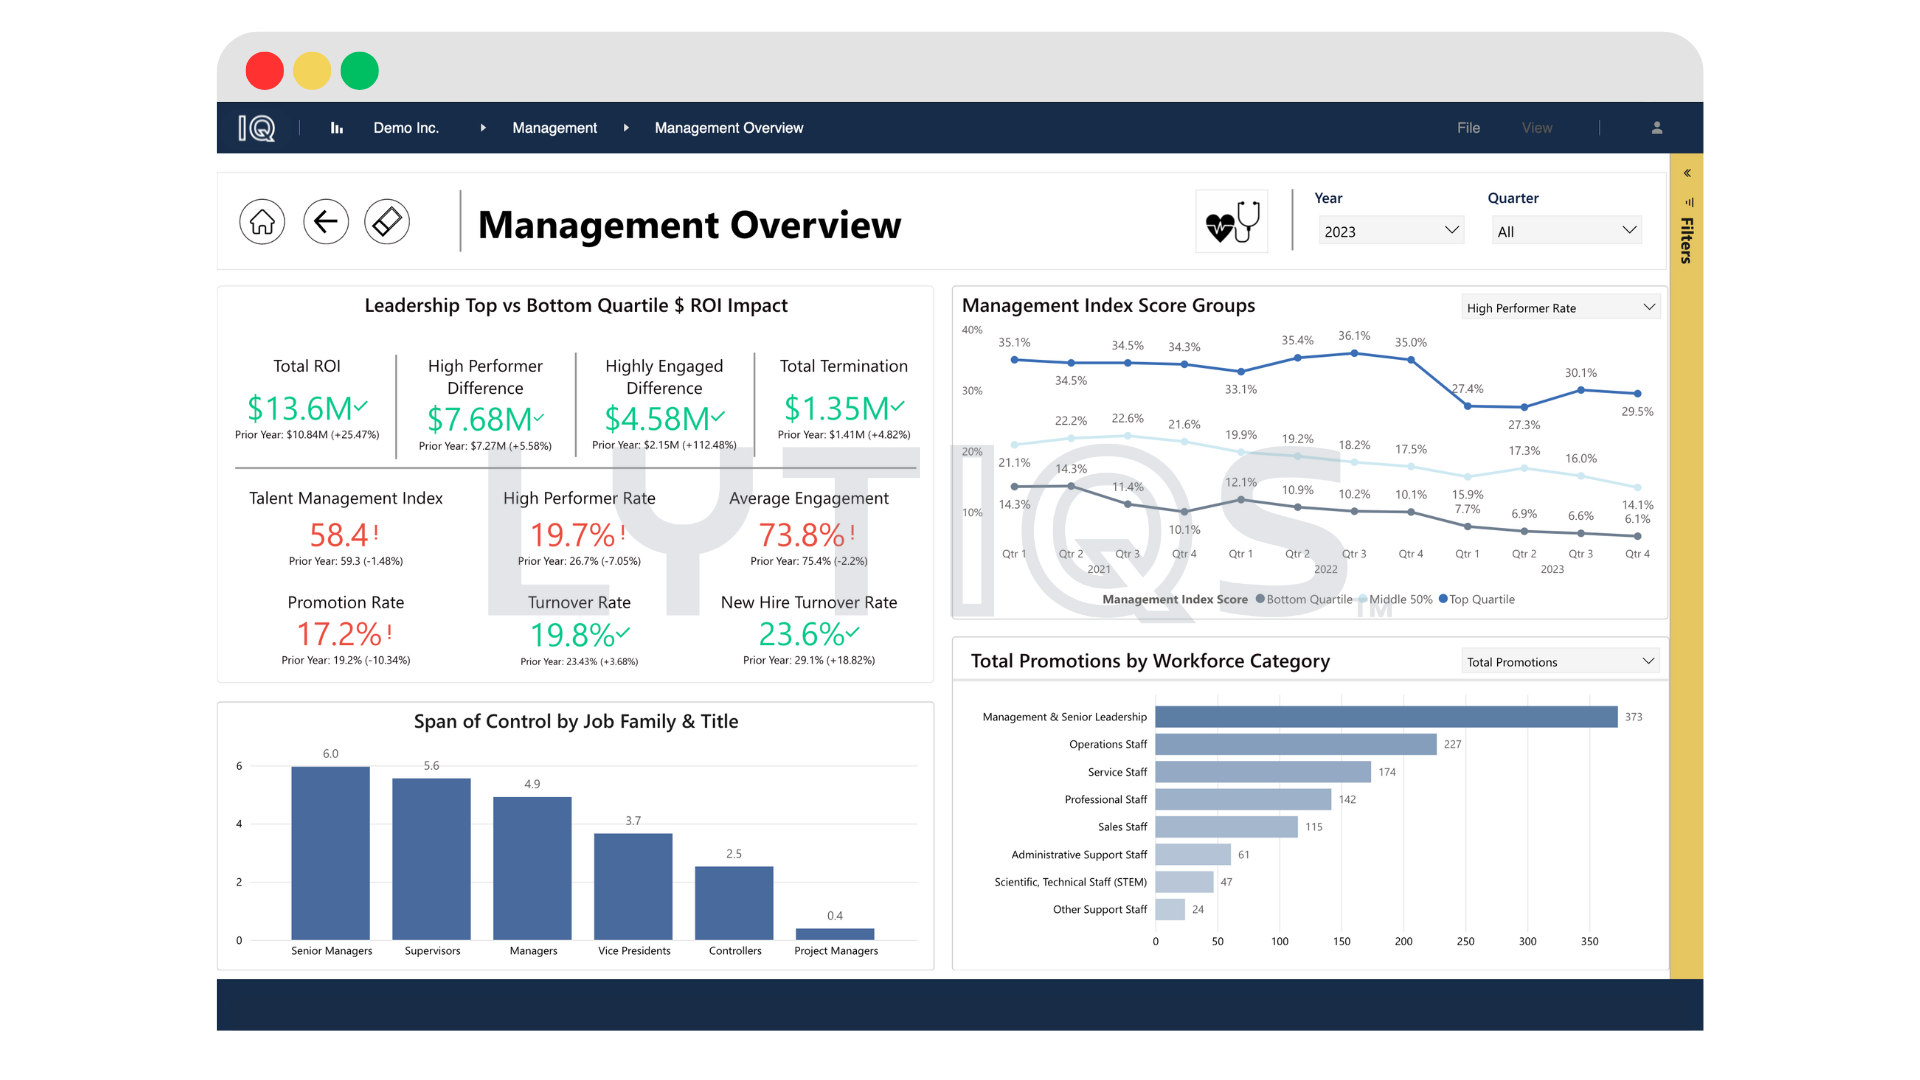This screenshot has height=1080, width=1920.
Task: Open the Year 2023 dropdown
Action: 1391,231
